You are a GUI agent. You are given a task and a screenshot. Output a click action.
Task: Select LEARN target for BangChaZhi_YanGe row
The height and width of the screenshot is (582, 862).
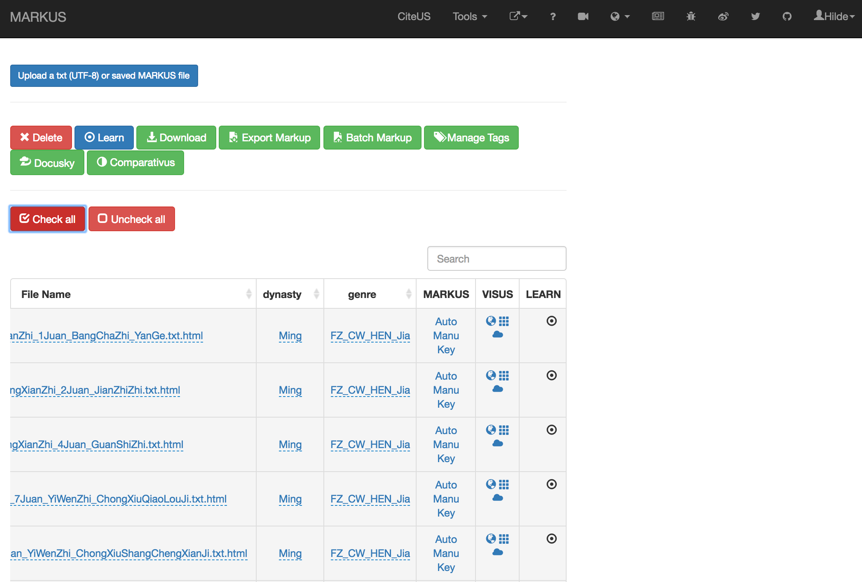[x=551, y=321]
